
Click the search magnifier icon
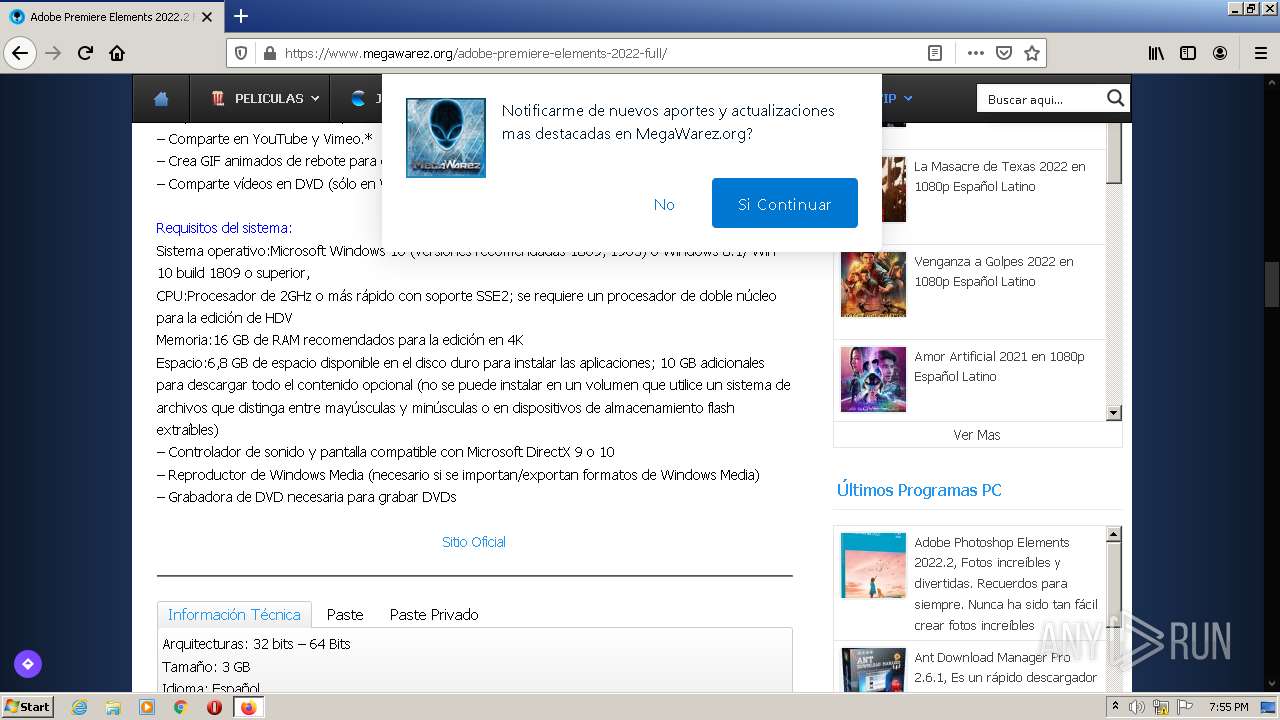(x=1115, y=98)
